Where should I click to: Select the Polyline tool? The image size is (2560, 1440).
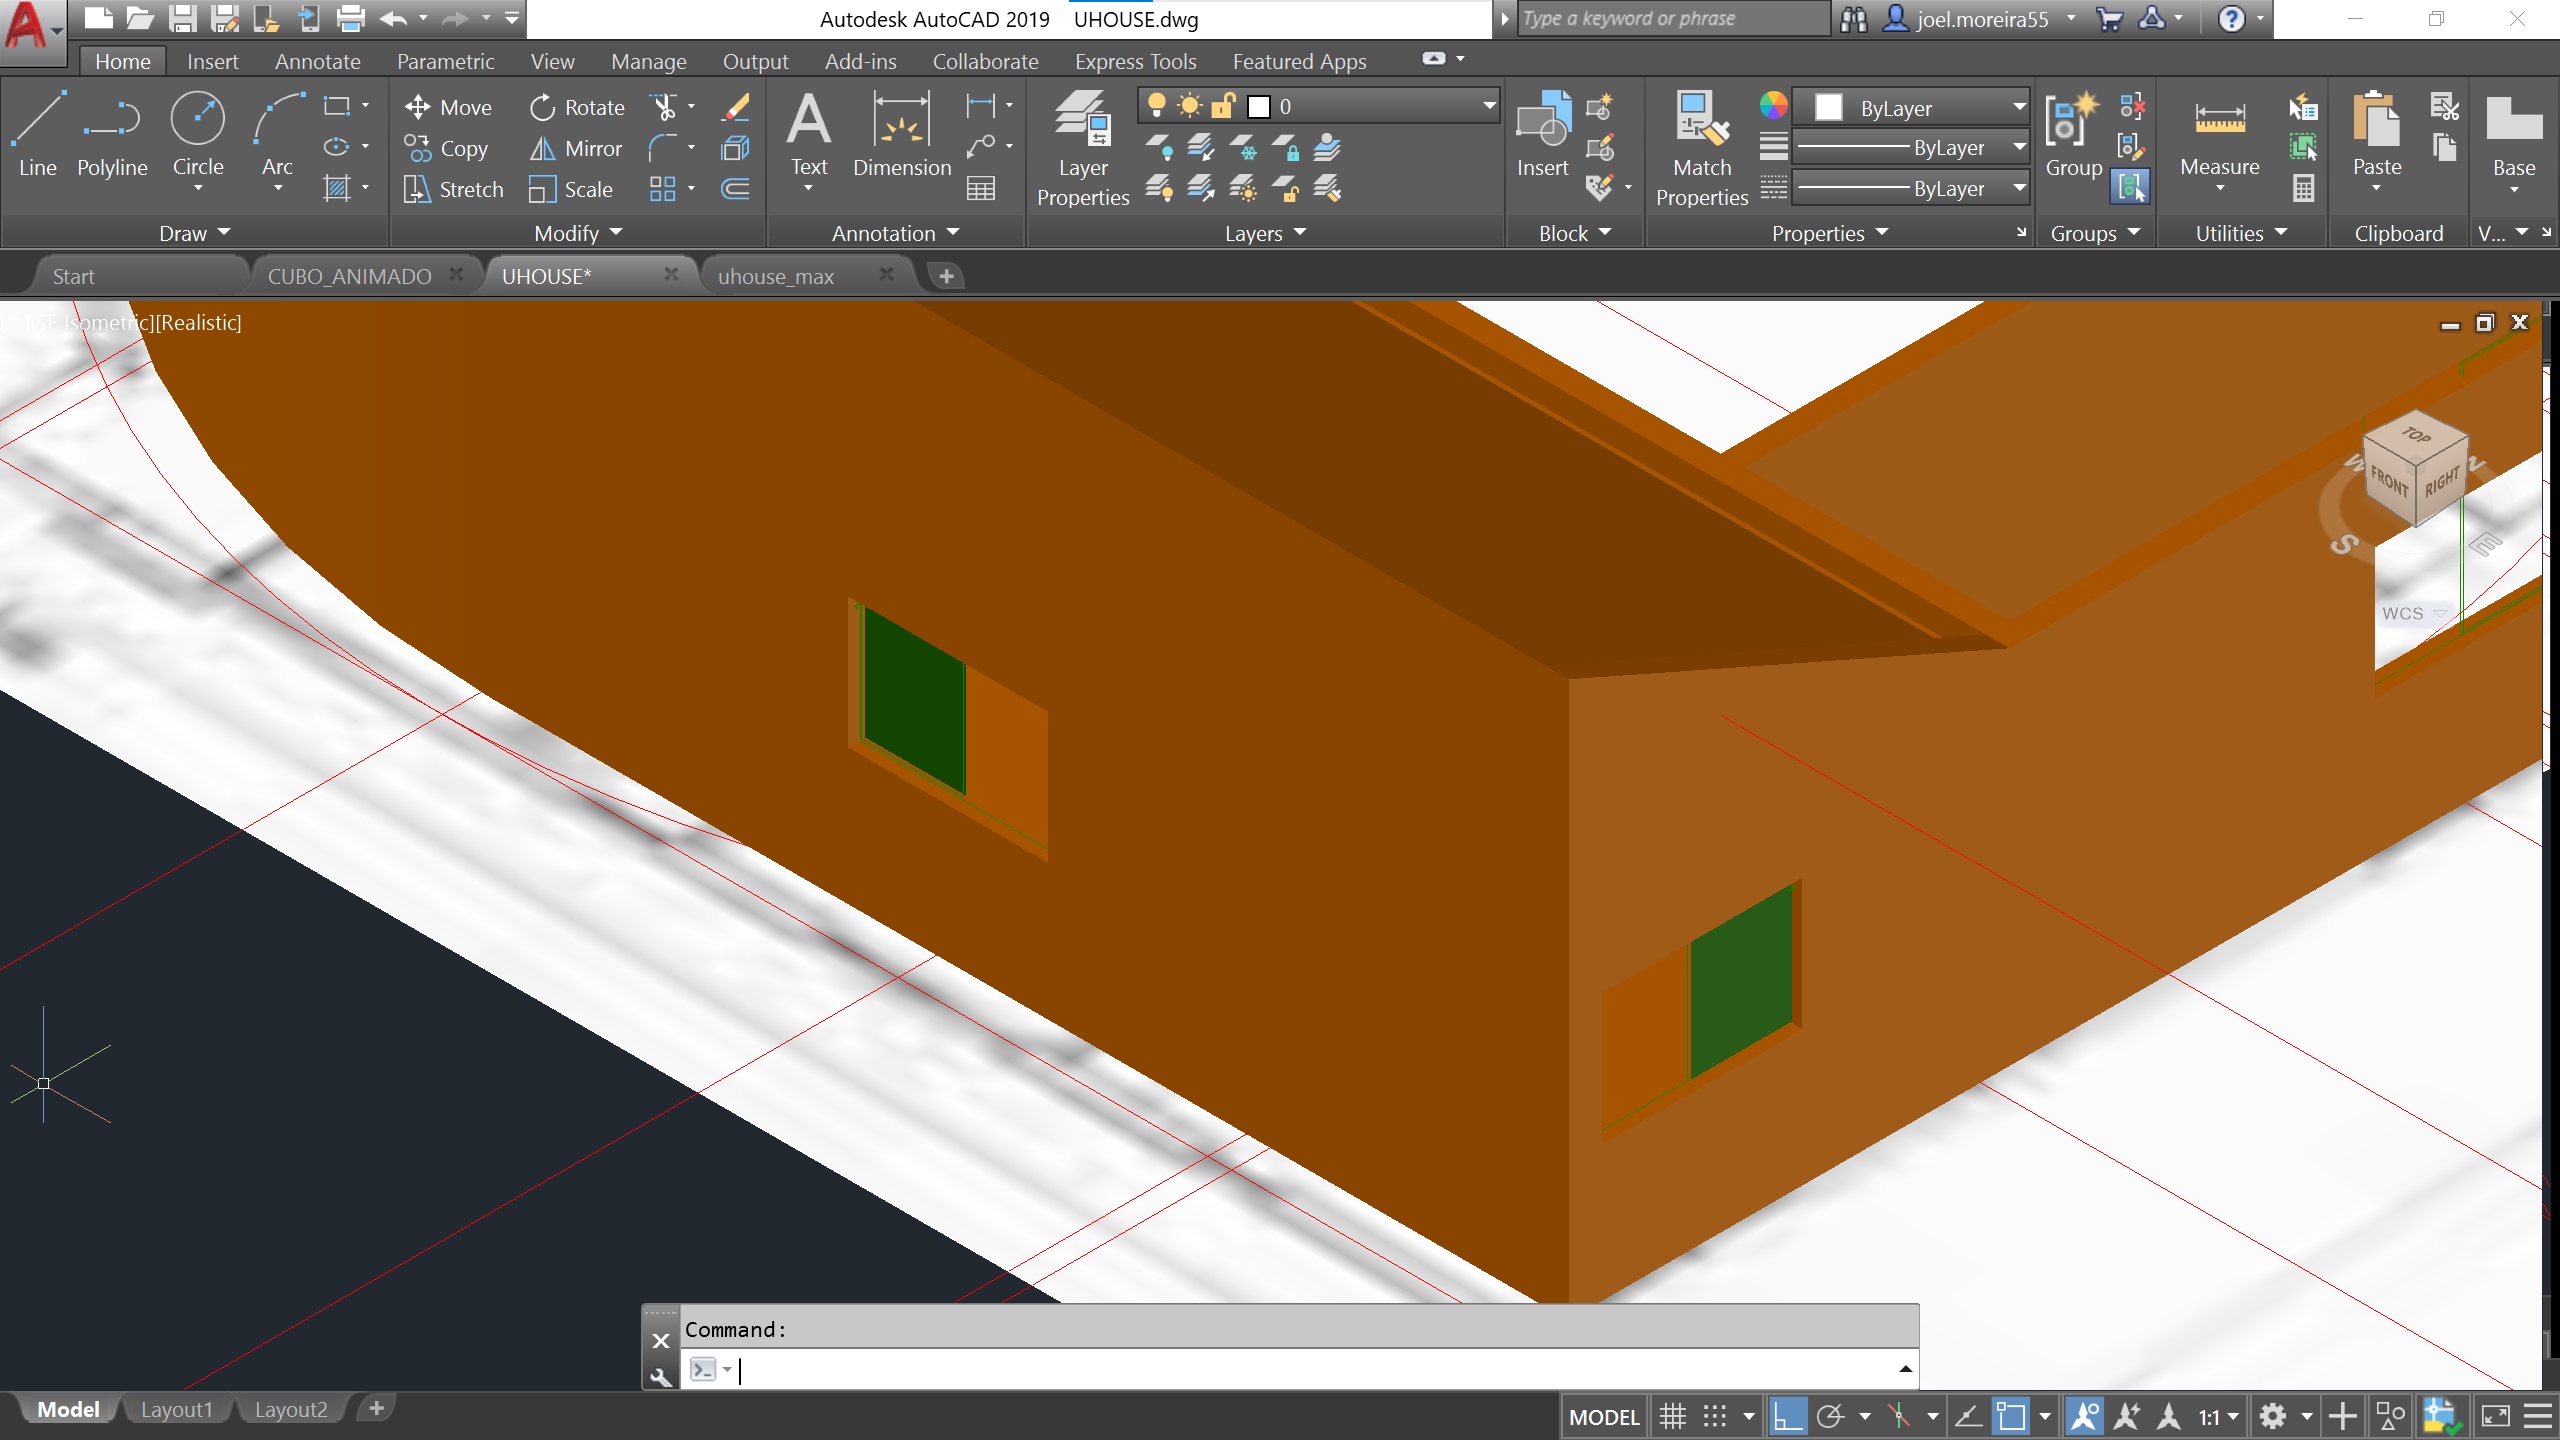tap(112, 135)
